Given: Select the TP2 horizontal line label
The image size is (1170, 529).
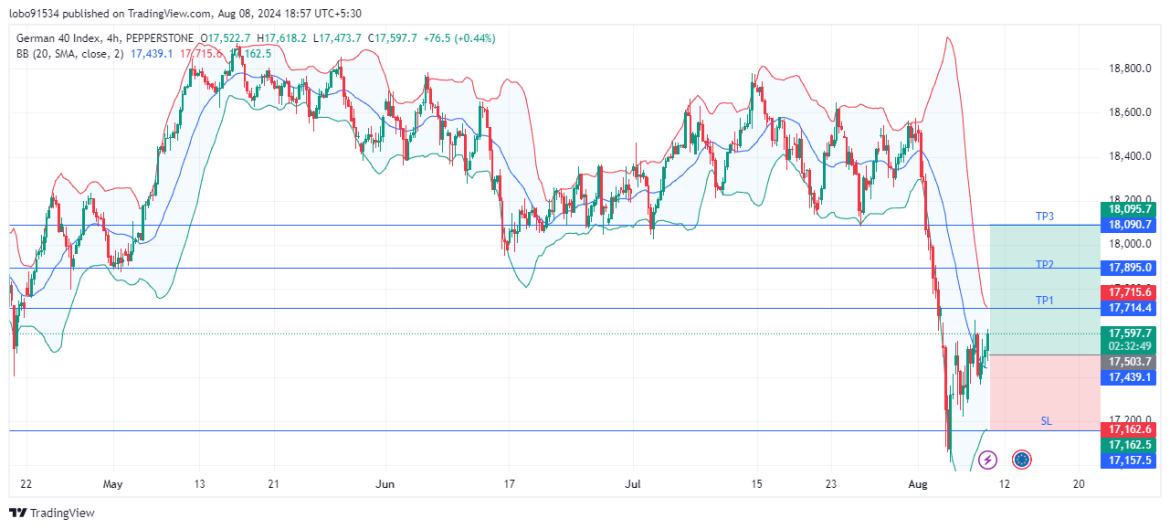Looking at the screenshot, I should [x=1044, y=264].
